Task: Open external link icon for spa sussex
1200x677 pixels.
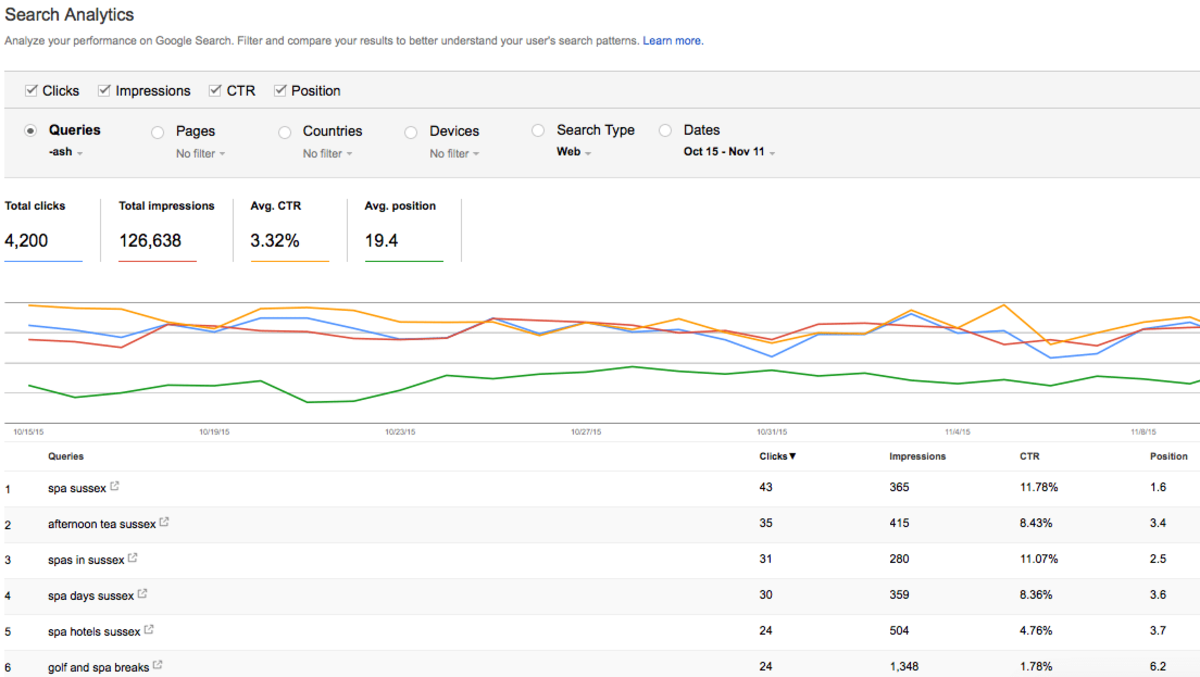Action: (x=115, y=487)
